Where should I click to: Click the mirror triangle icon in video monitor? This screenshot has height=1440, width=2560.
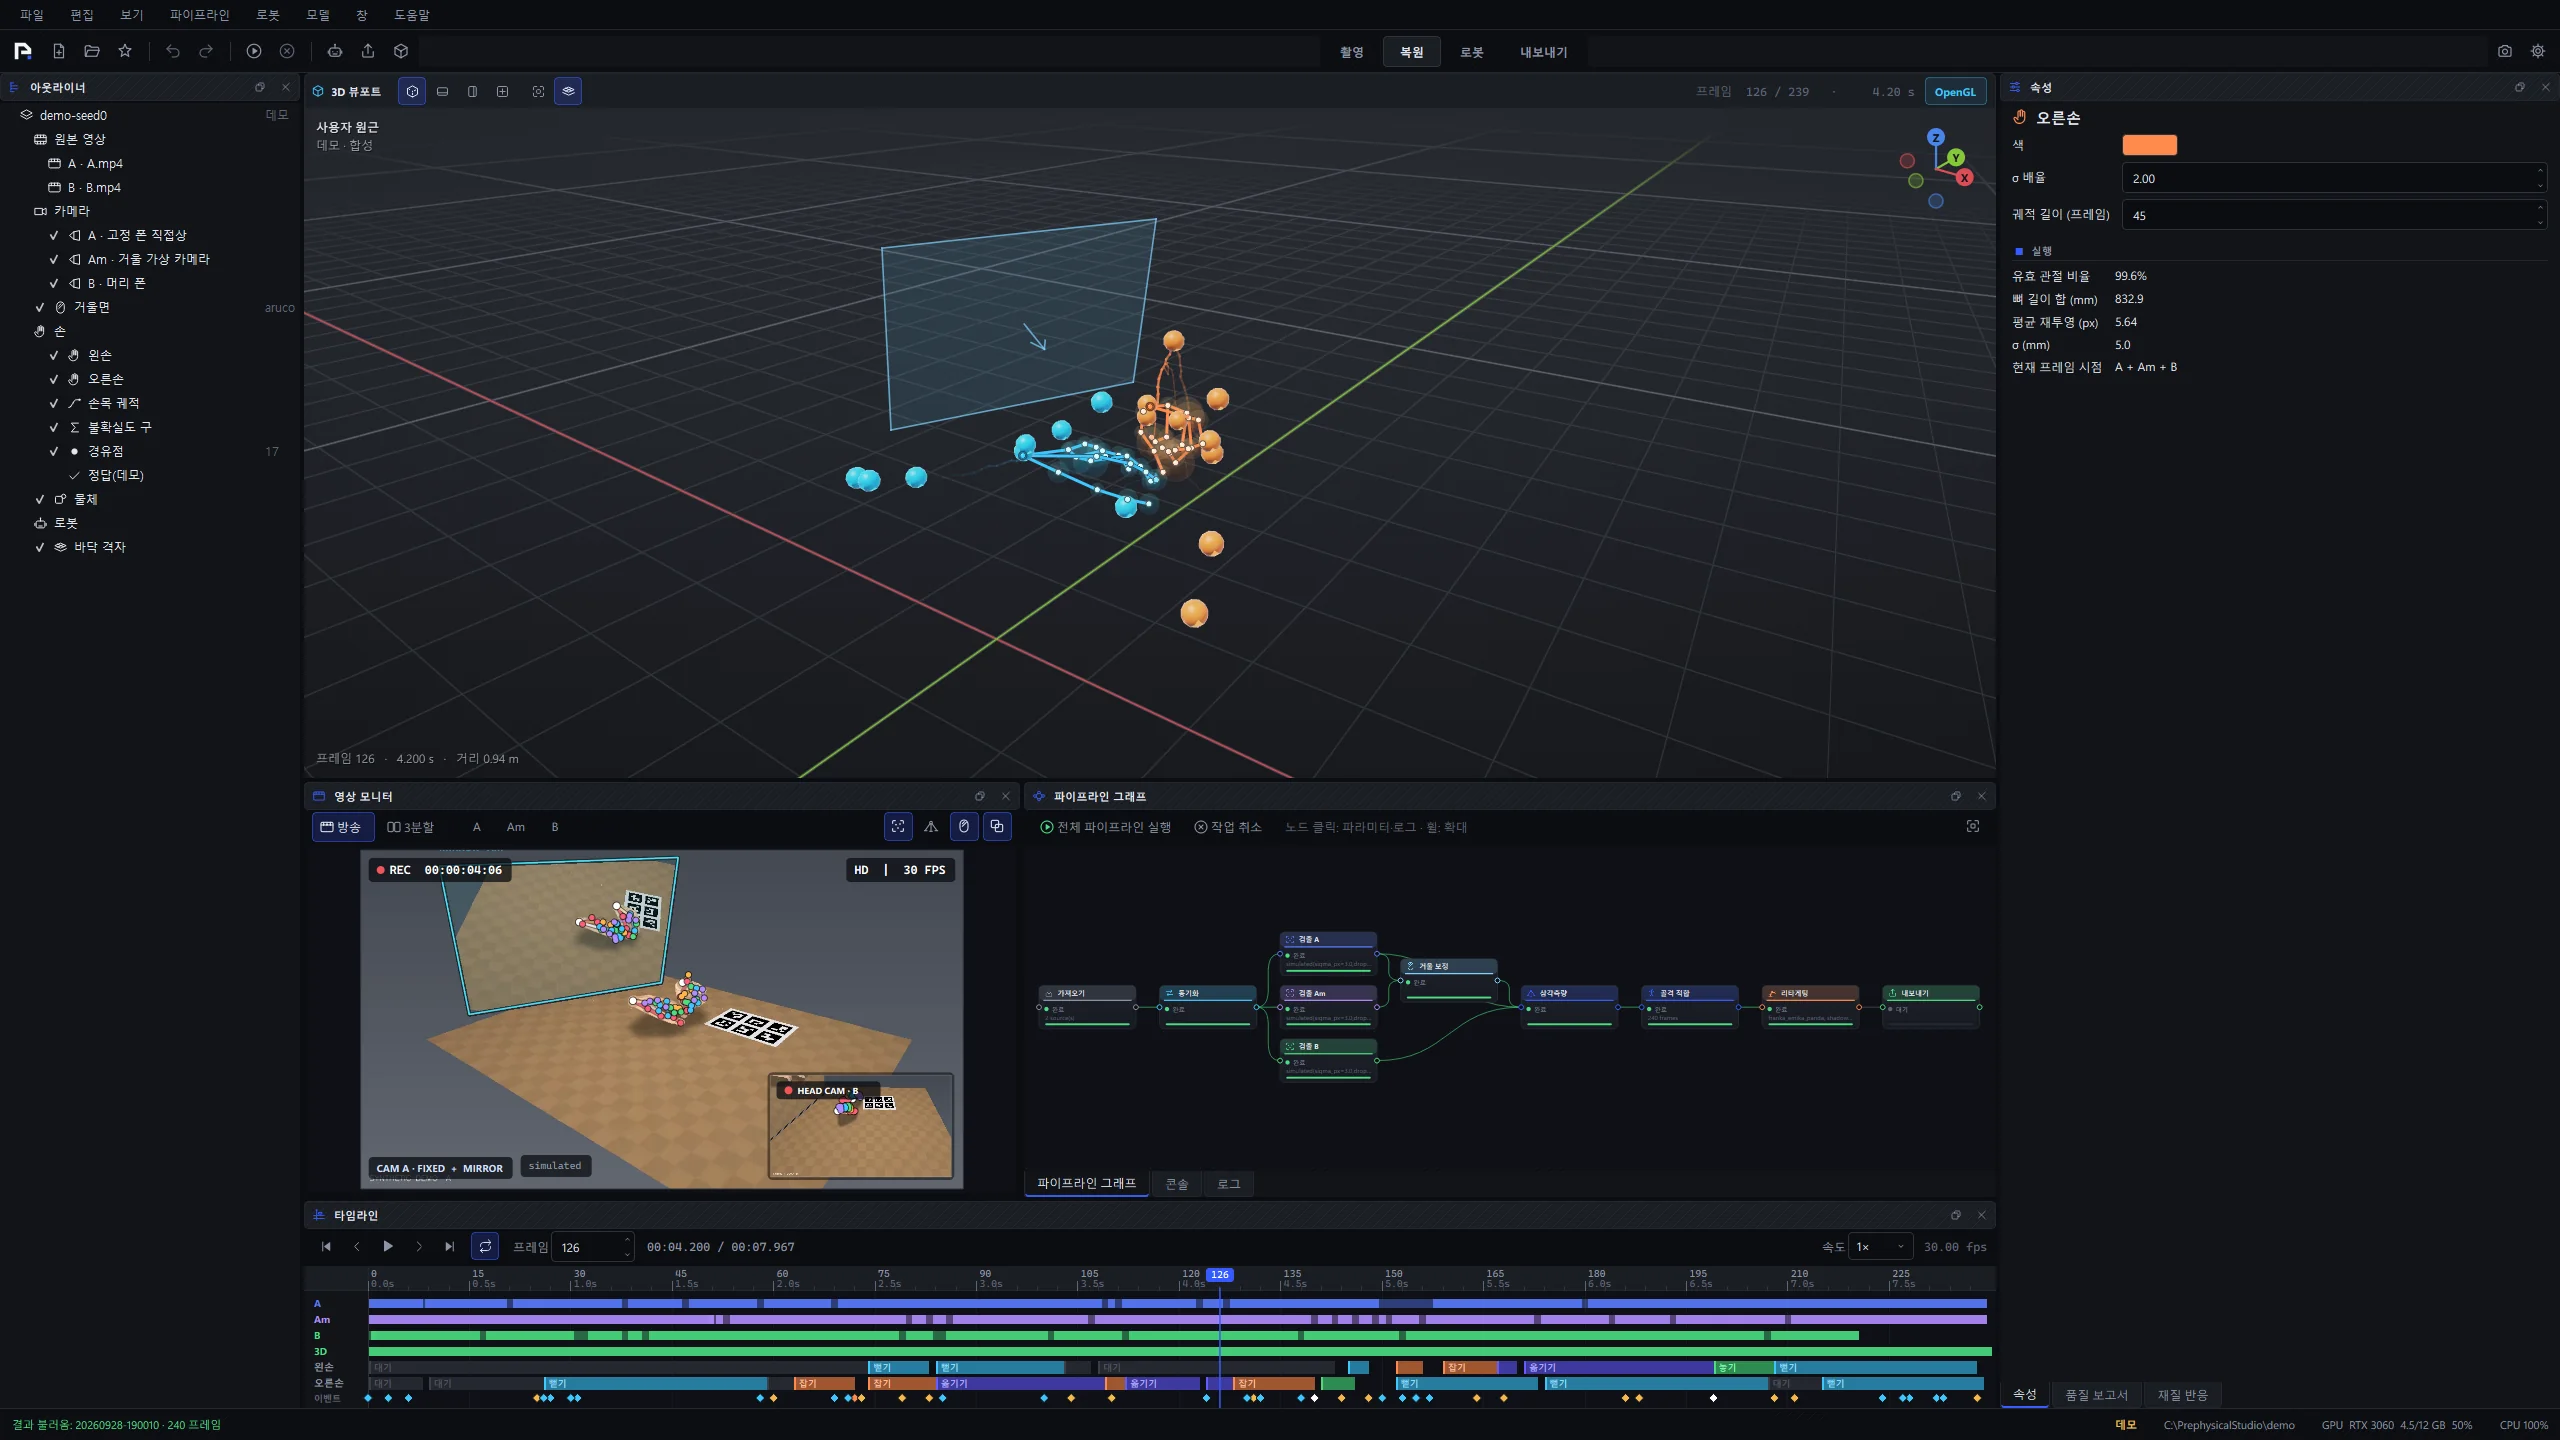(931, 826)
